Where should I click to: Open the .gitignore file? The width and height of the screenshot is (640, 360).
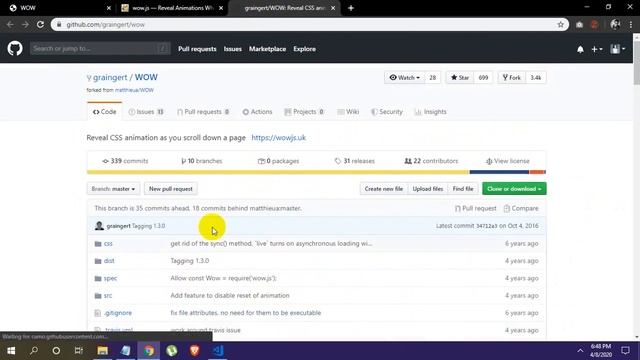118,313
